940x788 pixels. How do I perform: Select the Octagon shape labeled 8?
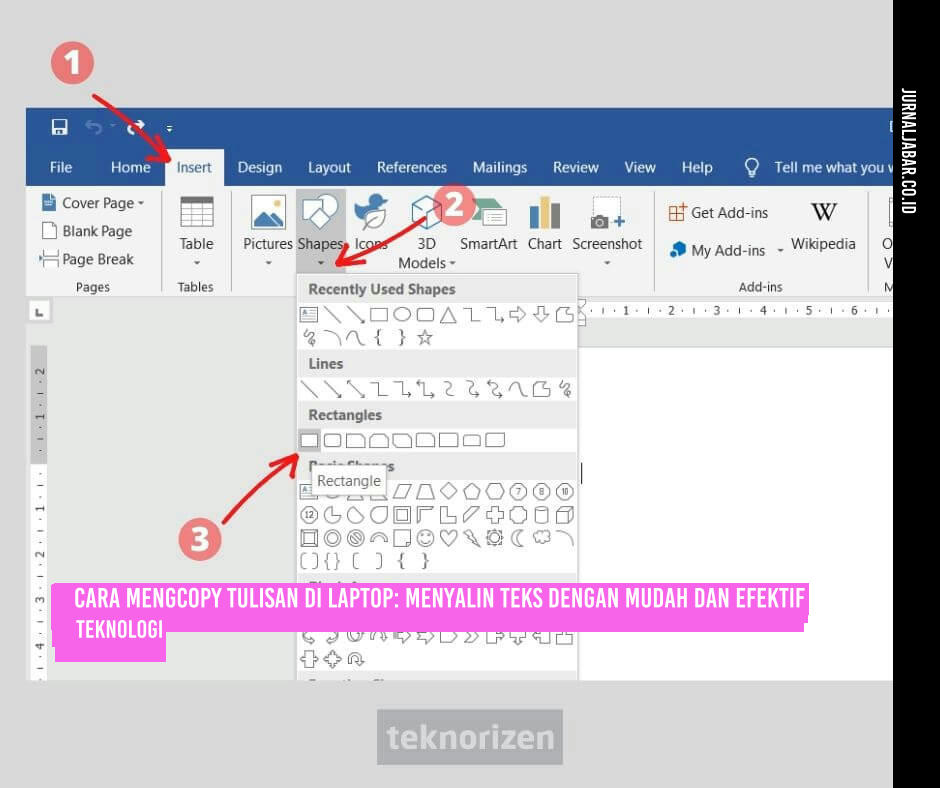541,492
